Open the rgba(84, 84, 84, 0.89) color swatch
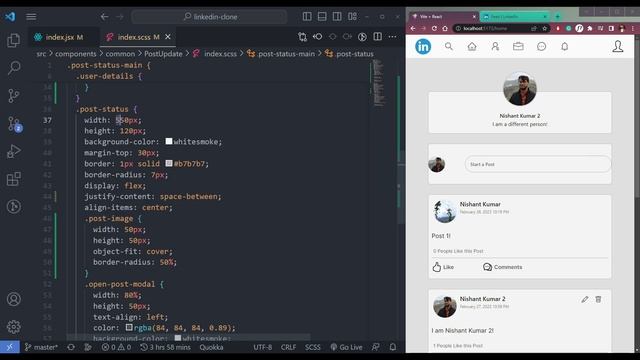 pos(129,327)
